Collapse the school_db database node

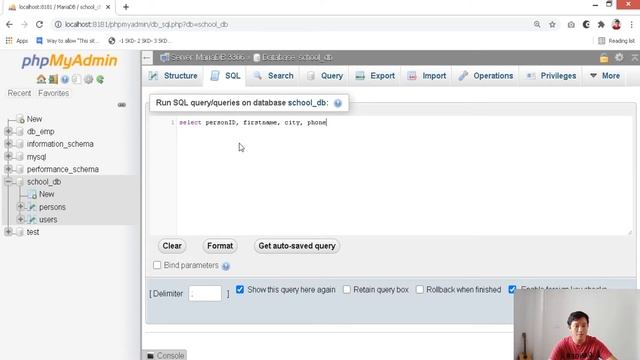8,182
